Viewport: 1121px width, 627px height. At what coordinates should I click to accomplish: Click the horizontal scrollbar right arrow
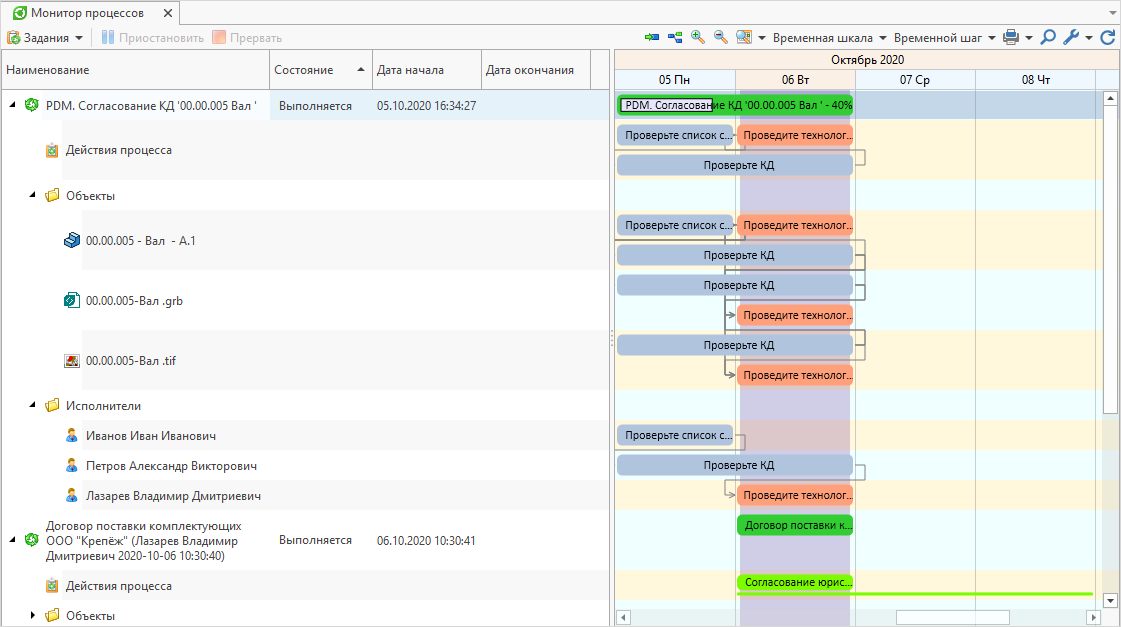[x=1093, y=617]
